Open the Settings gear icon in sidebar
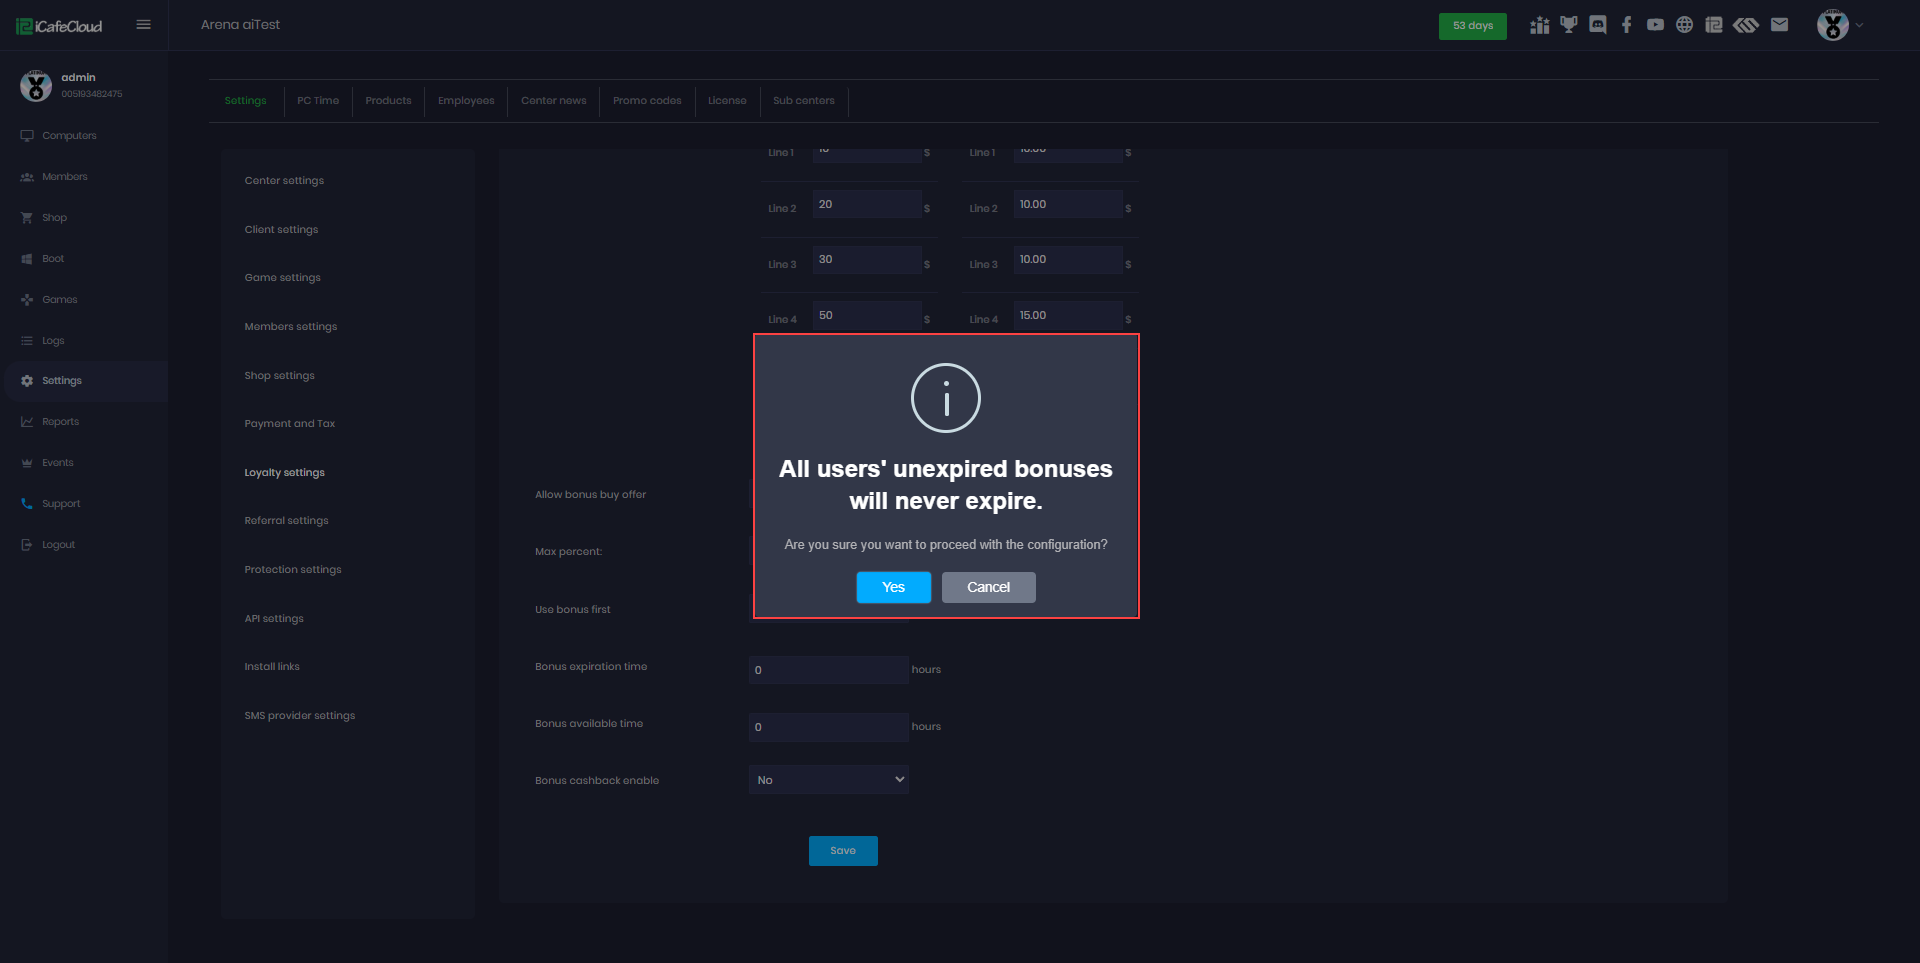 click(x=27, y=381)
